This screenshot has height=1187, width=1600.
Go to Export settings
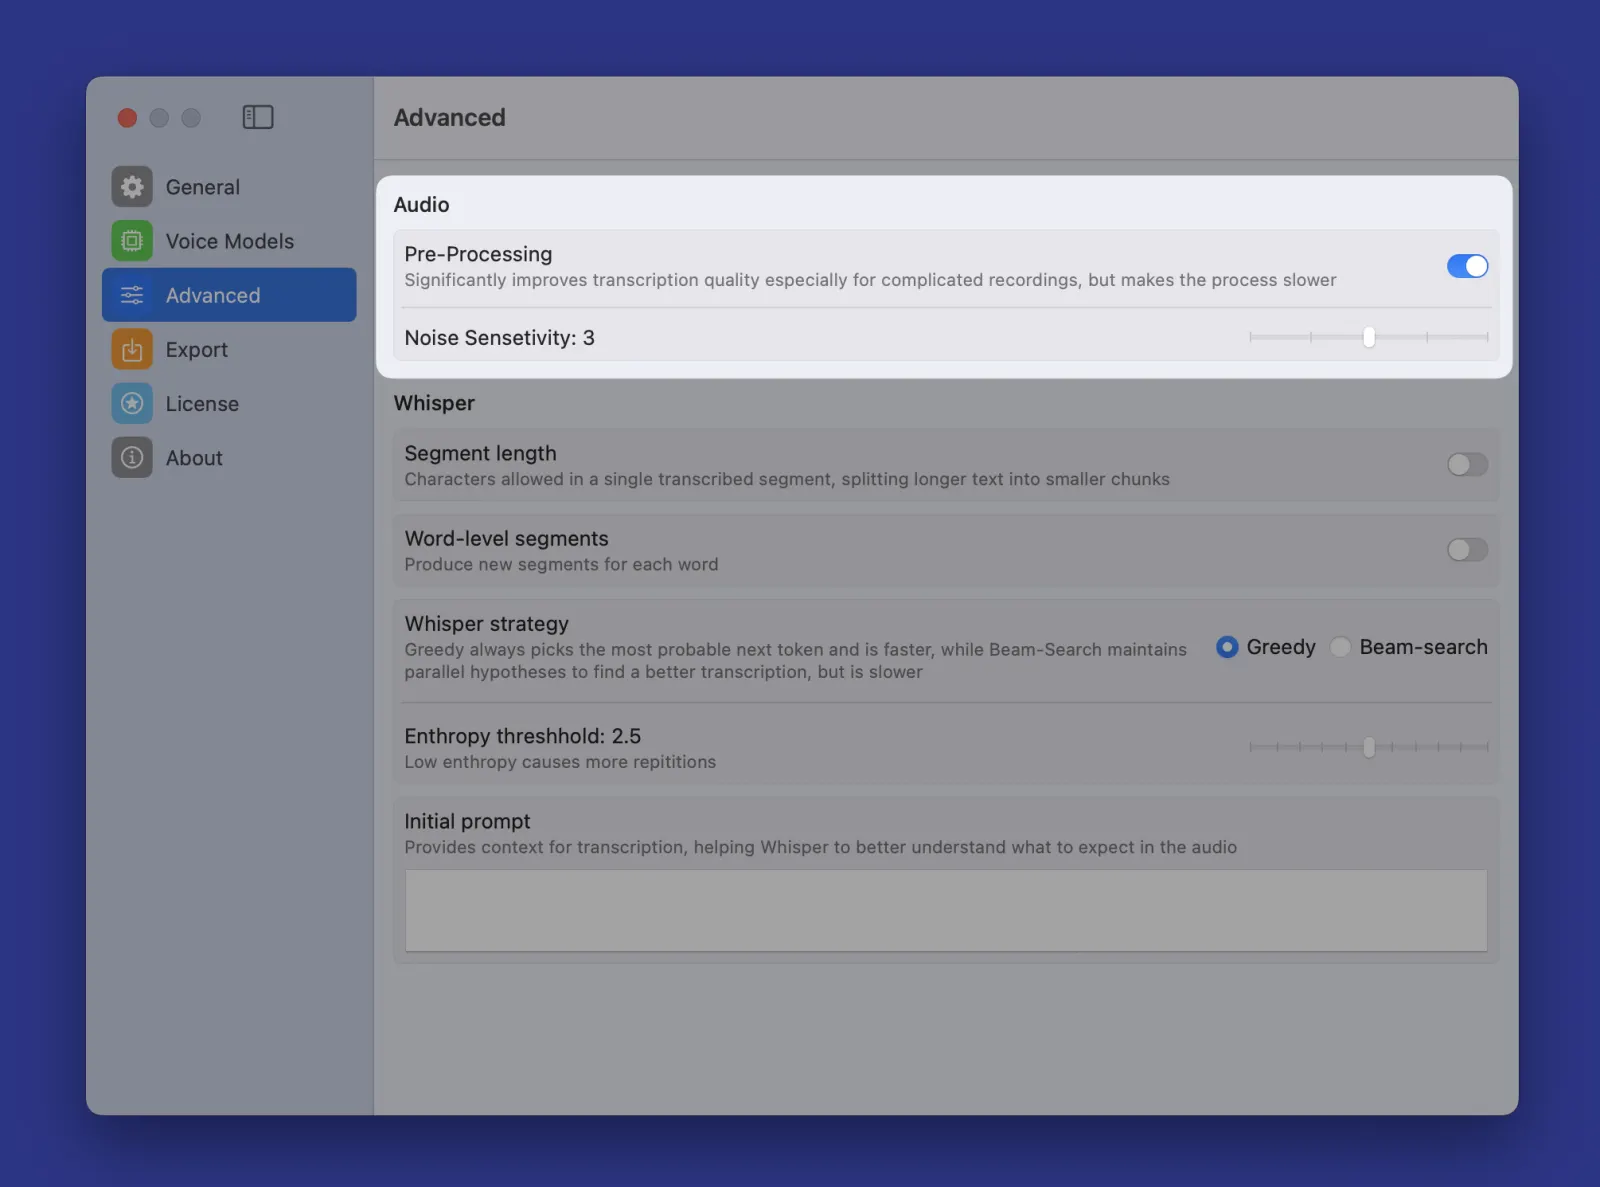229,350
